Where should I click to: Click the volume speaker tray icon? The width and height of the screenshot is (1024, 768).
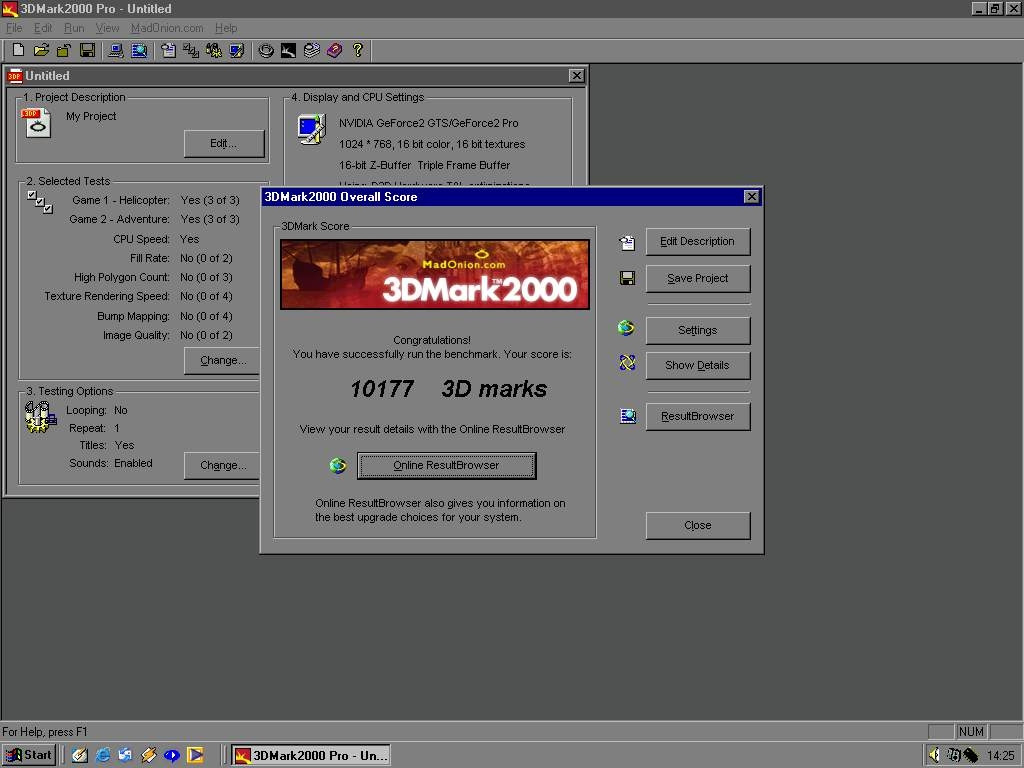tap(935, 754)
